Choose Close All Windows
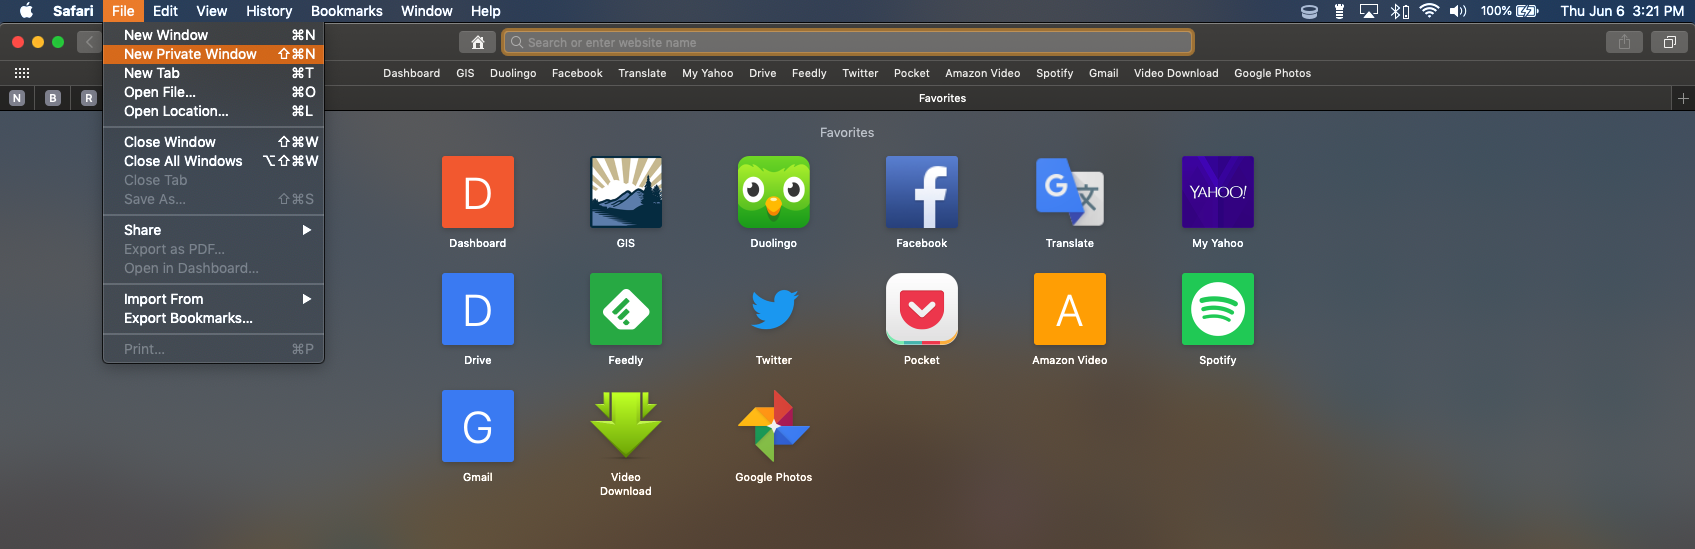 click(x=213, y=161)
